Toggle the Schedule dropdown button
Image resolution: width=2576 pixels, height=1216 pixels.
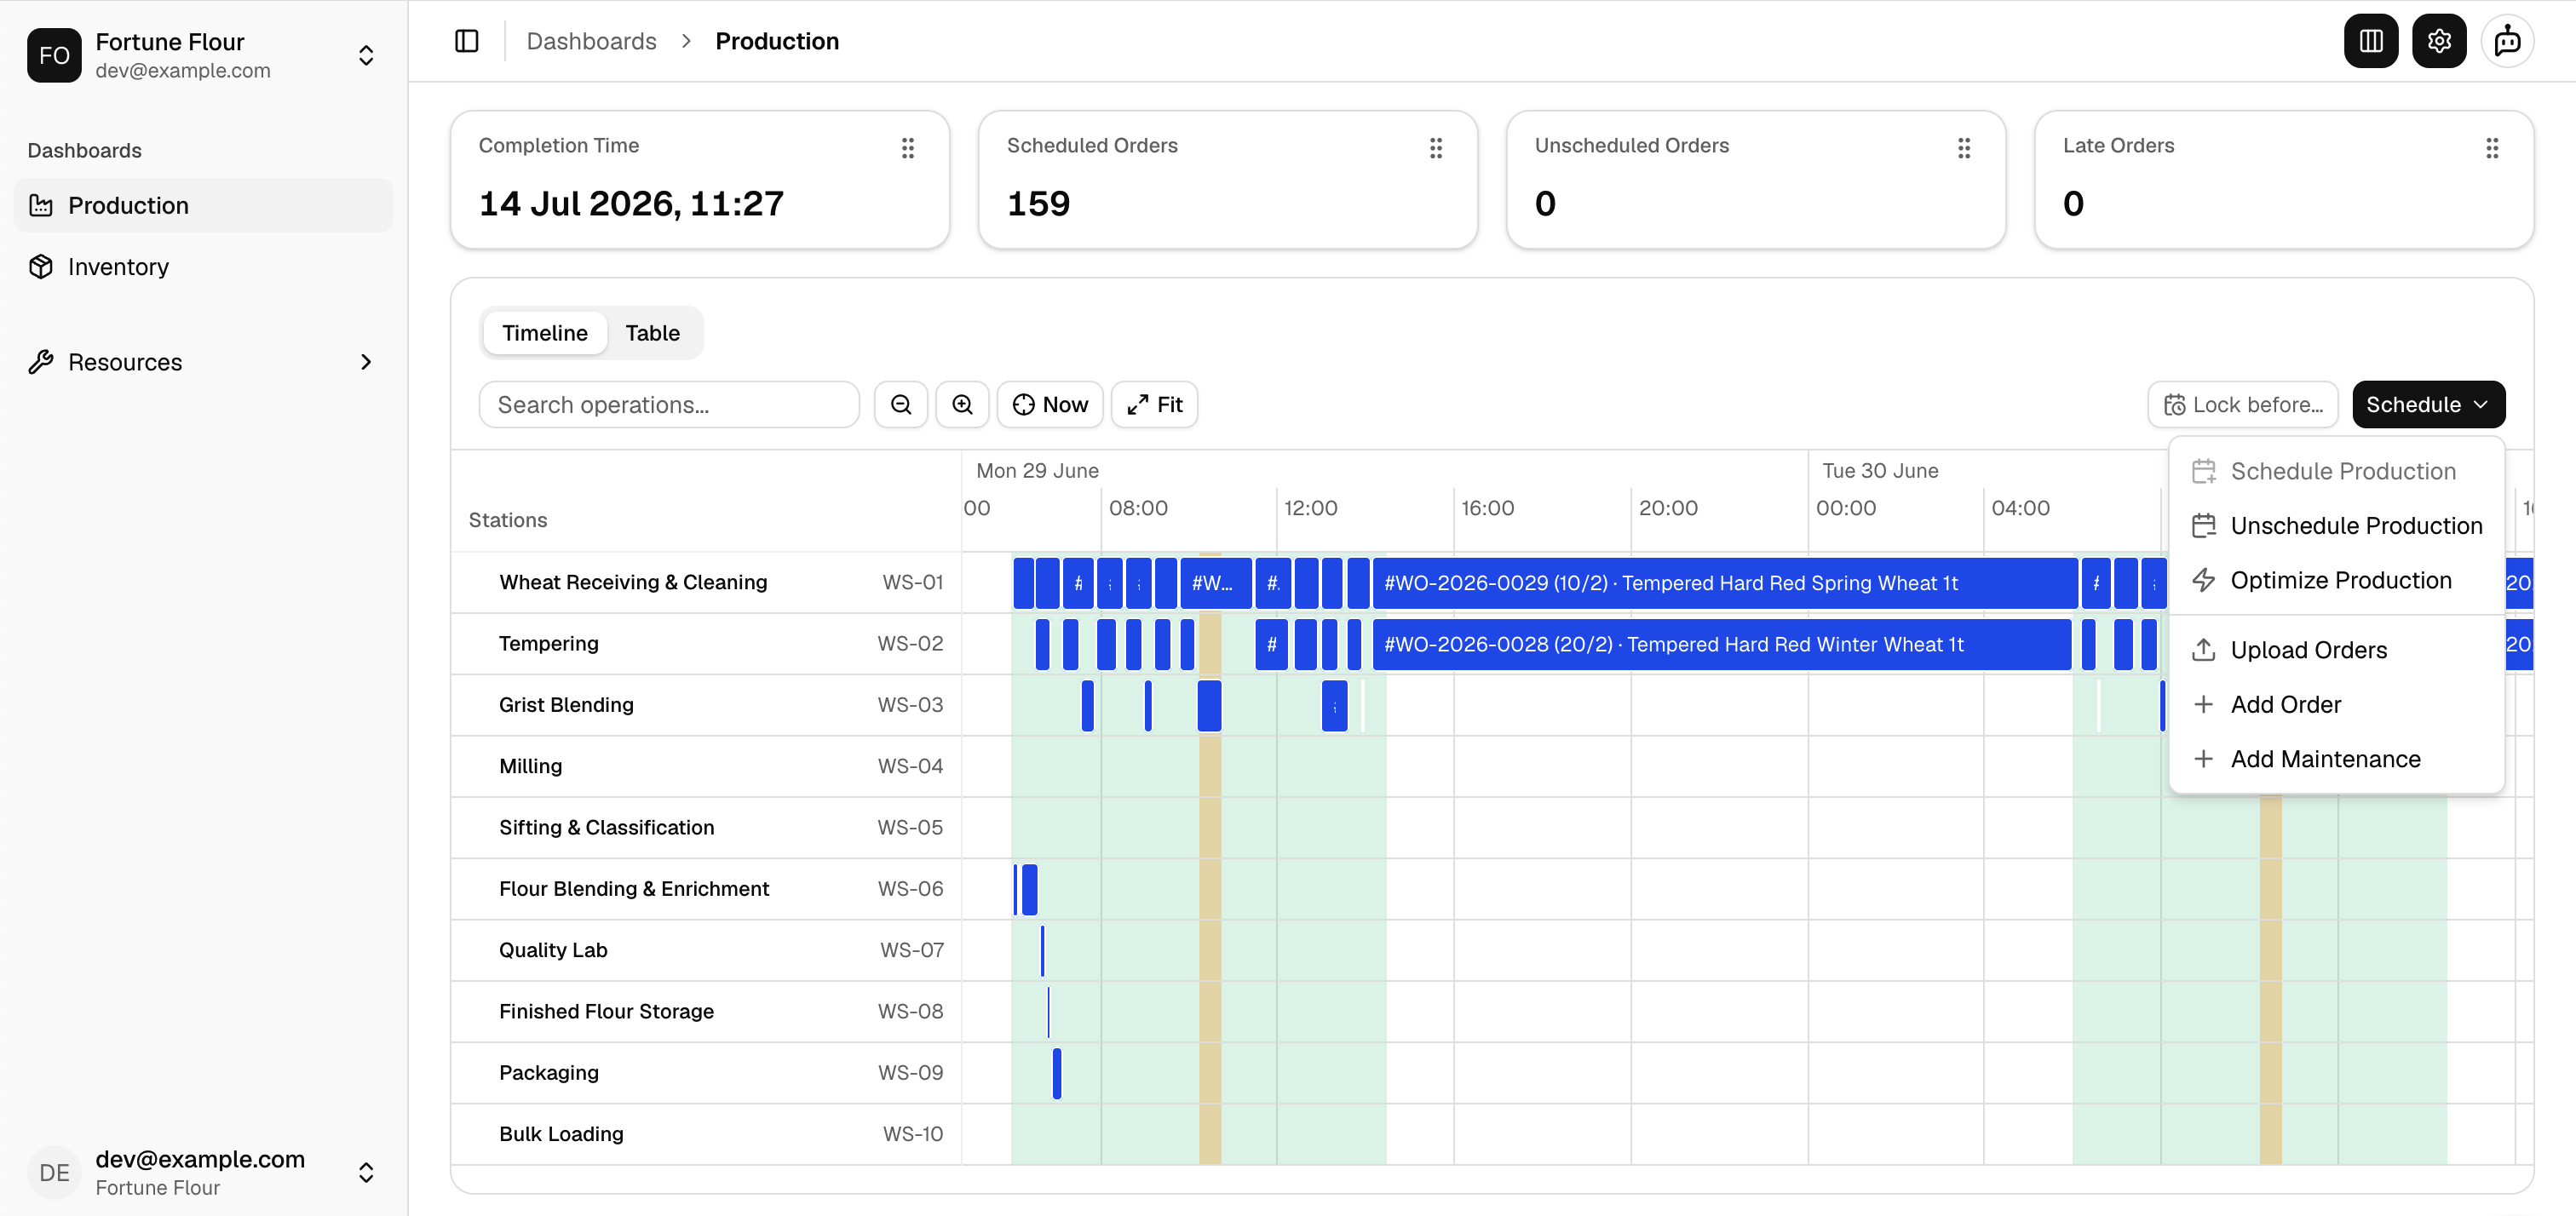2428,405
